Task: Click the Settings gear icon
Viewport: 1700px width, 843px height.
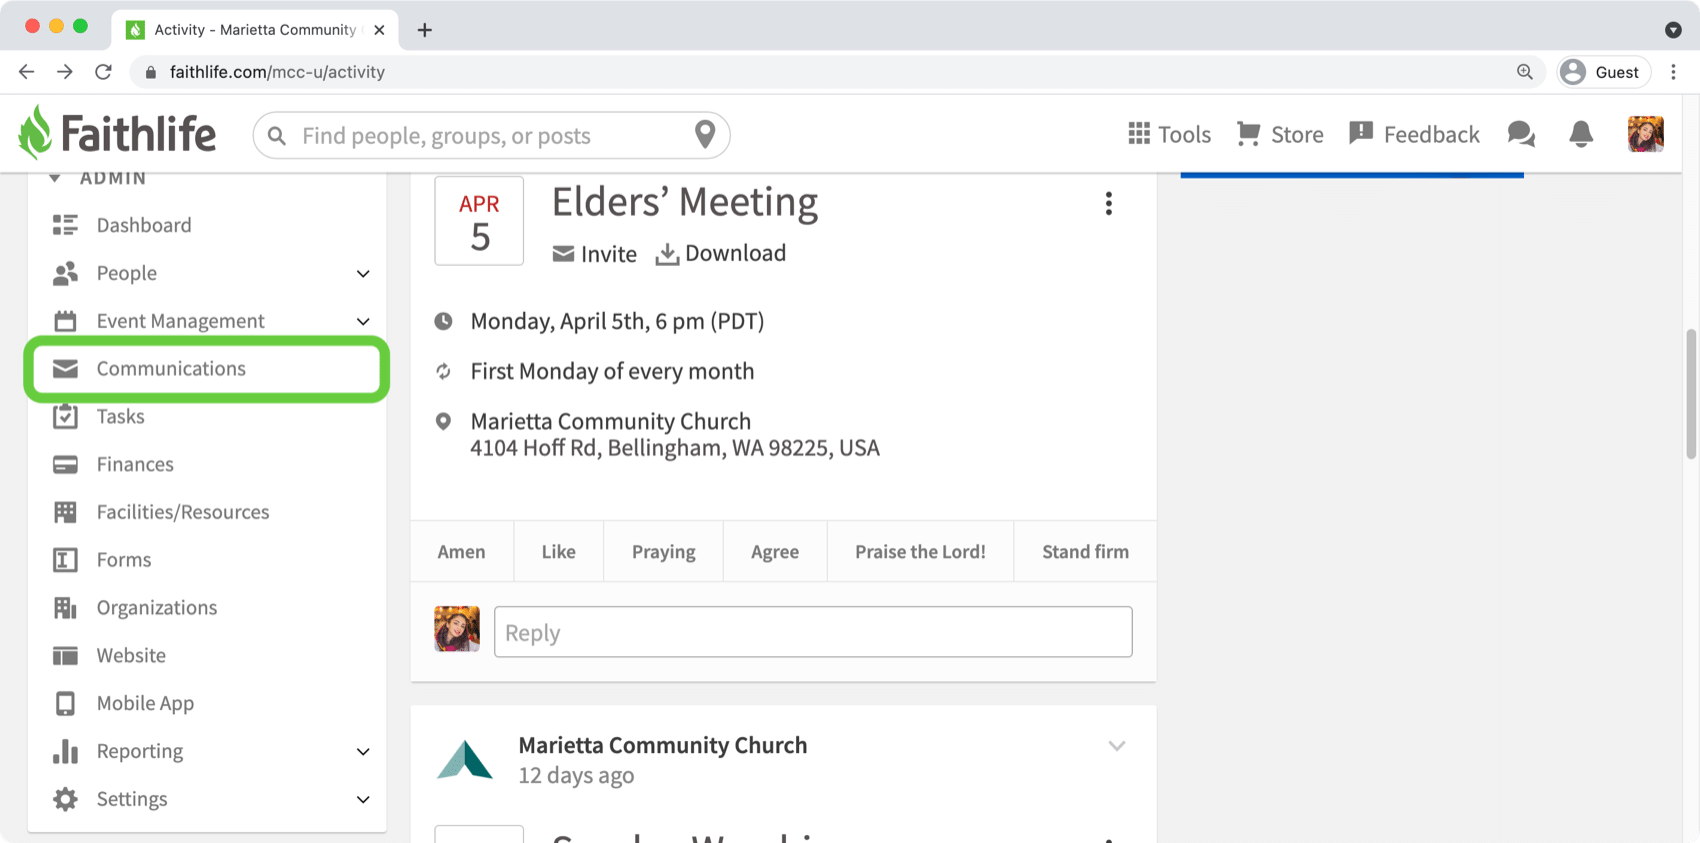Action: [x=65, y=799]
